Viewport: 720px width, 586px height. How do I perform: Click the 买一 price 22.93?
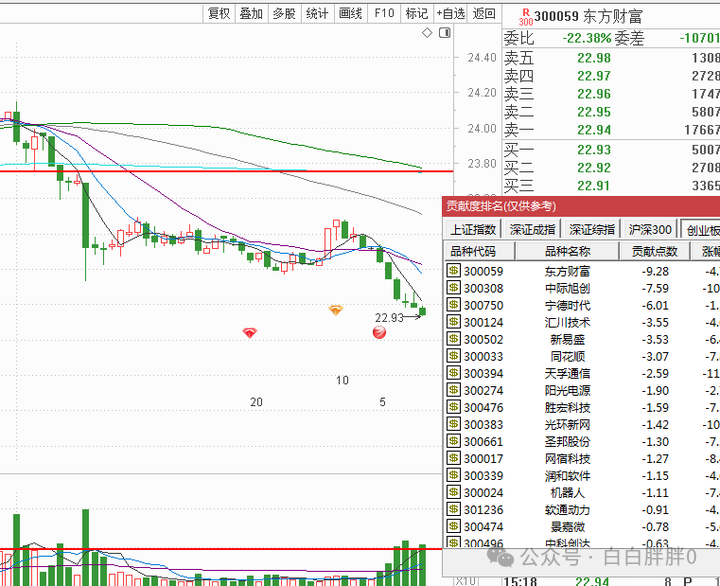(x=594, y=150)
